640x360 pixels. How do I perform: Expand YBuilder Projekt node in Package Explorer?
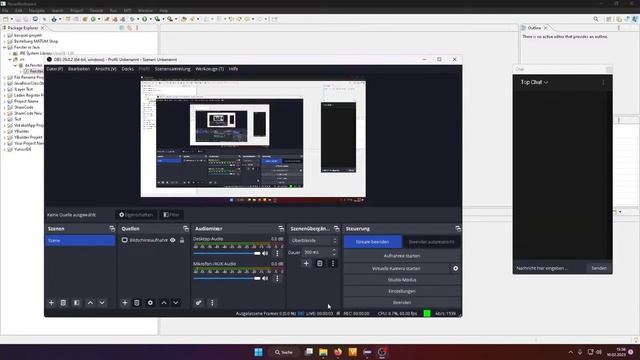tap(5, 138)
